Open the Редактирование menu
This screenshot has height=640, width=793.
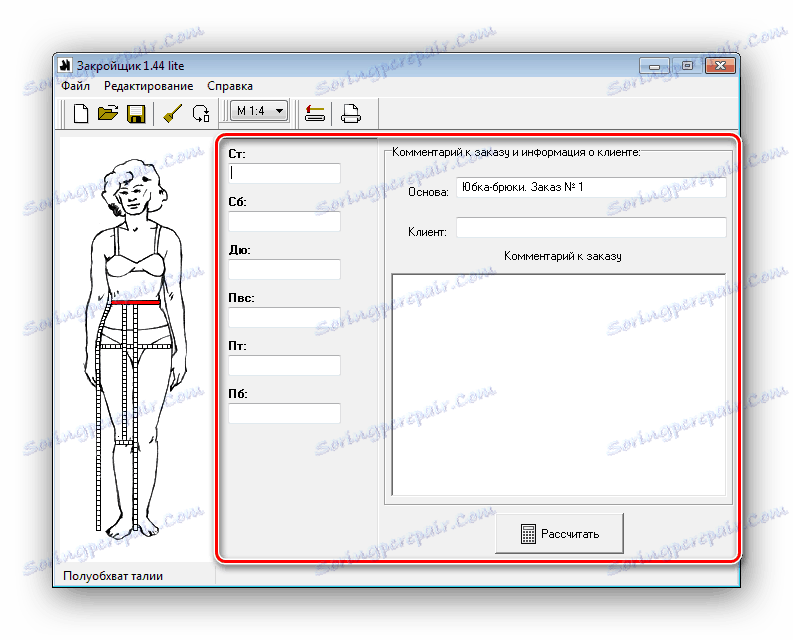149,86
